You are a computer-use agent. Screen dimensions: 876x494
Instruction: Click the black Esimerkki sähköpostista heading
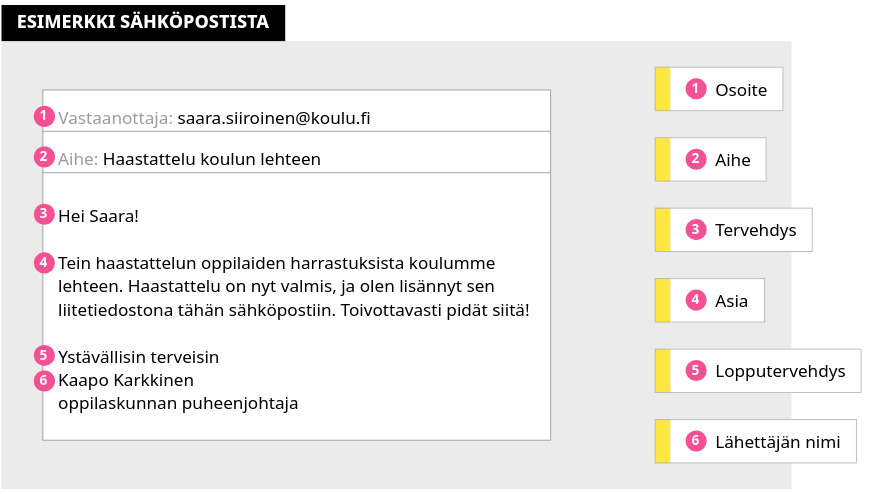[x=143, y=20]
